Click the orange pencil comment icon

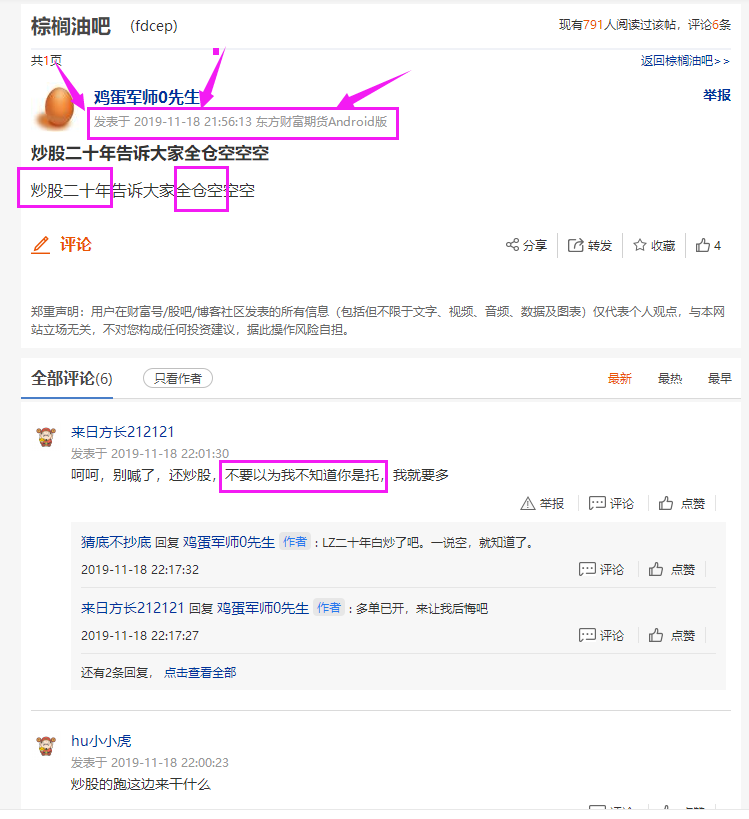(41, 245)
